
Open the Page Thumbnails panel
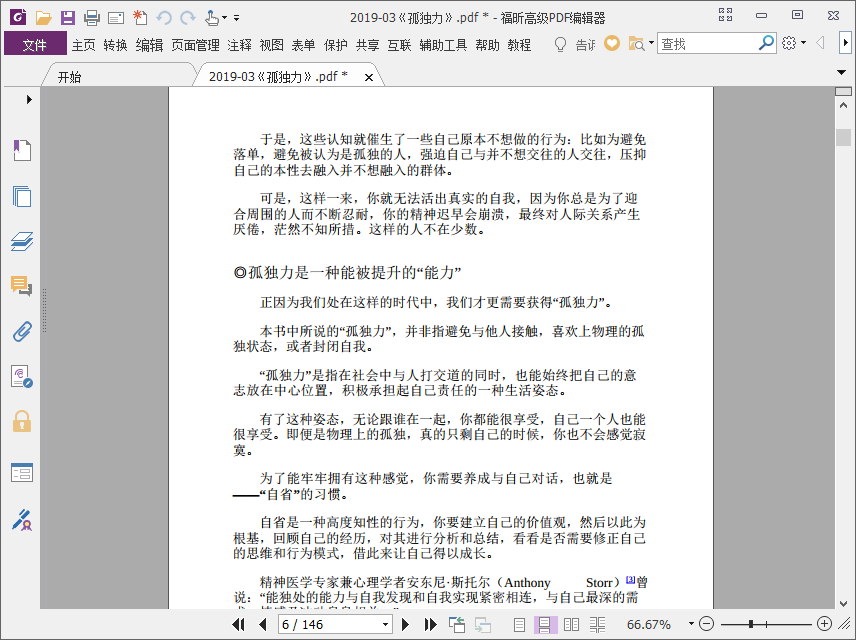pos(22,196)
